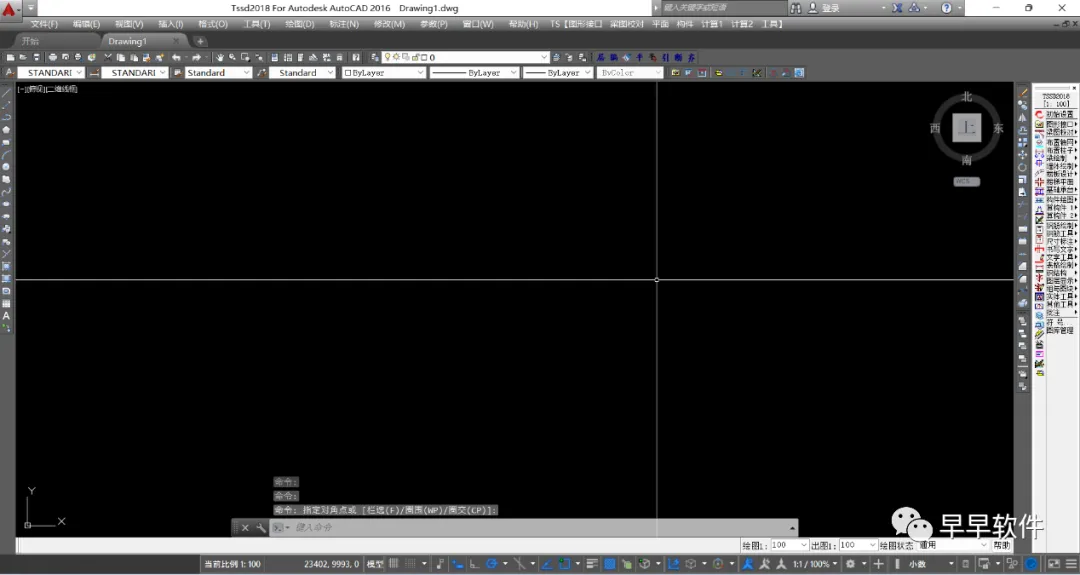Click the undo arrow icon
Screen dimensions: 1080x575
coord(176,57)
